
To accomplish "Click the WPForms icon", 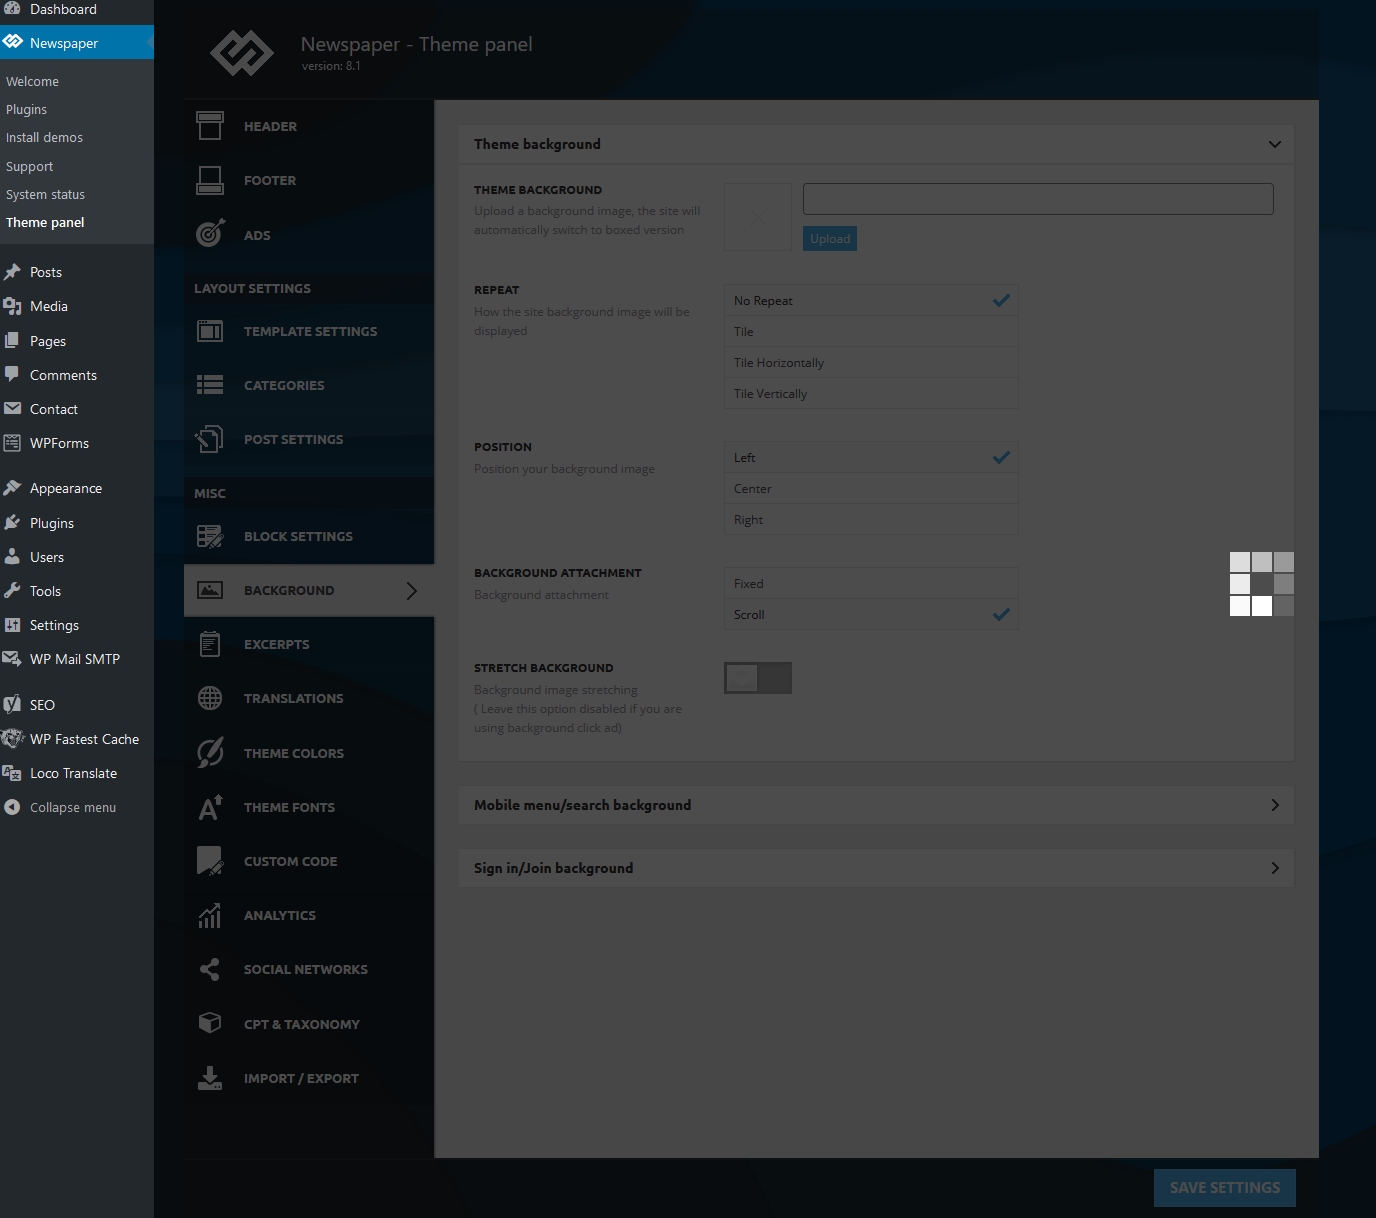I will (12, 443).
